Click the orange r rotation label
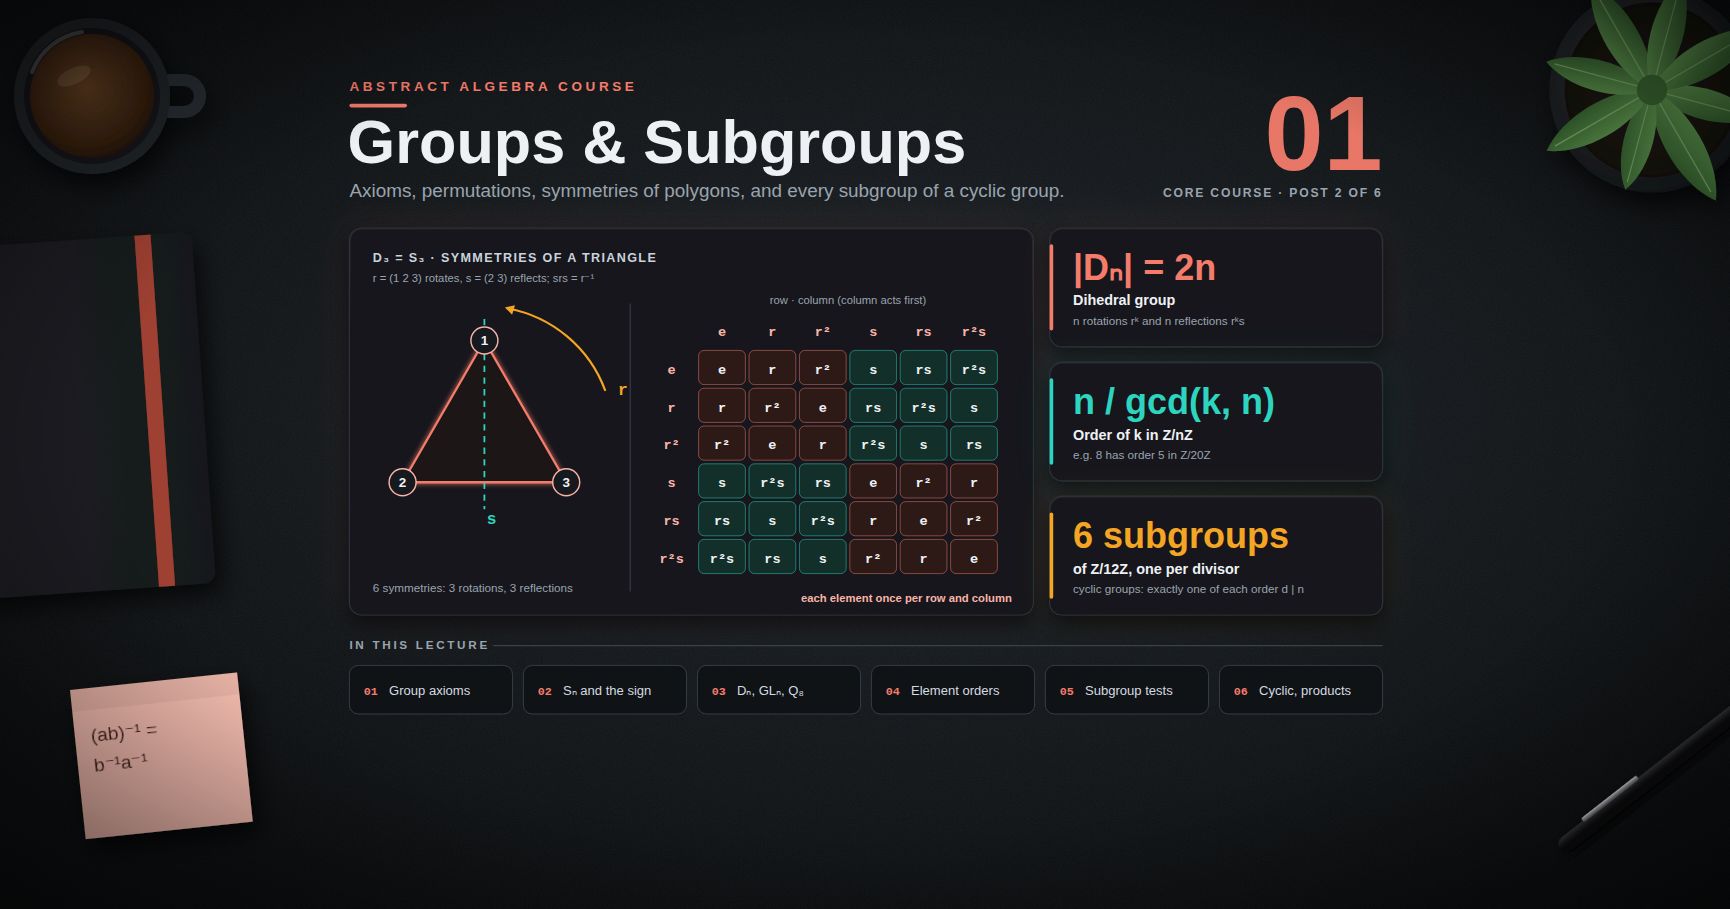The height and width of the screenshot is (909, 1730). tap(622, 390)
